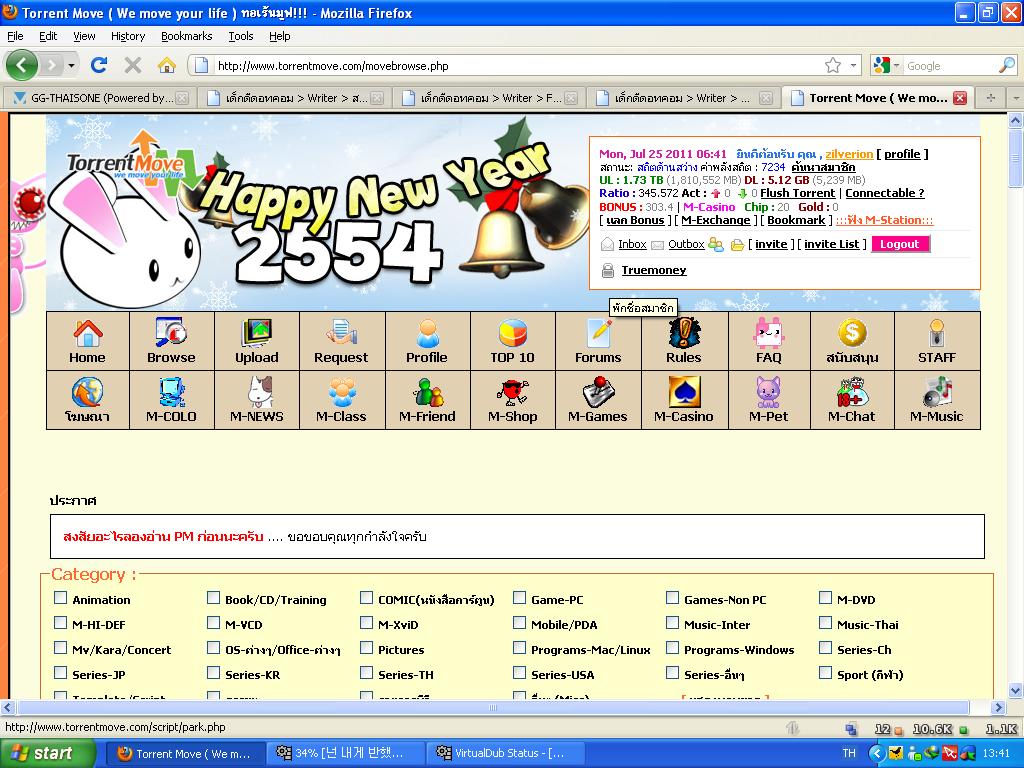Open a new tab with plus button
The image size is (1024, 768).
(x=991, y=98)
